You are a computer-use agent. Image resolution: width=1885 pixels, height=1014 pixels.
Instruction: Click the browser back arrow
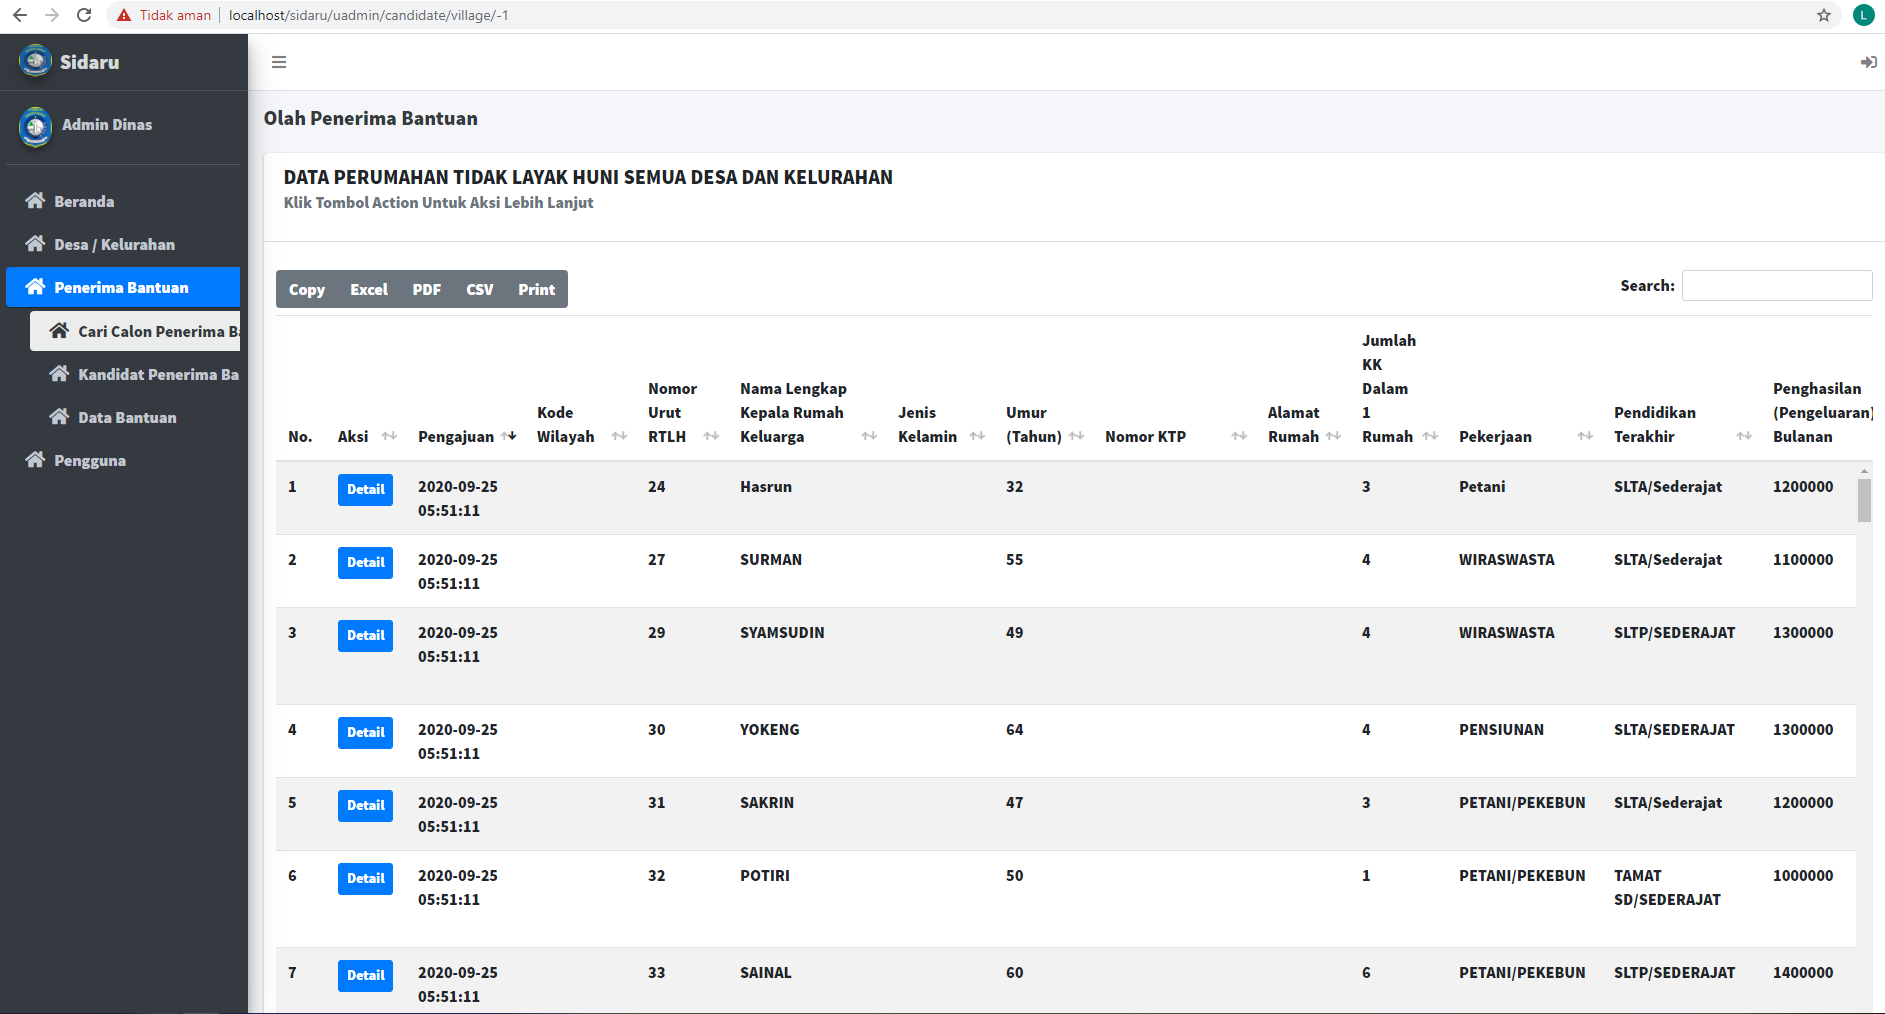pos(20,15)
